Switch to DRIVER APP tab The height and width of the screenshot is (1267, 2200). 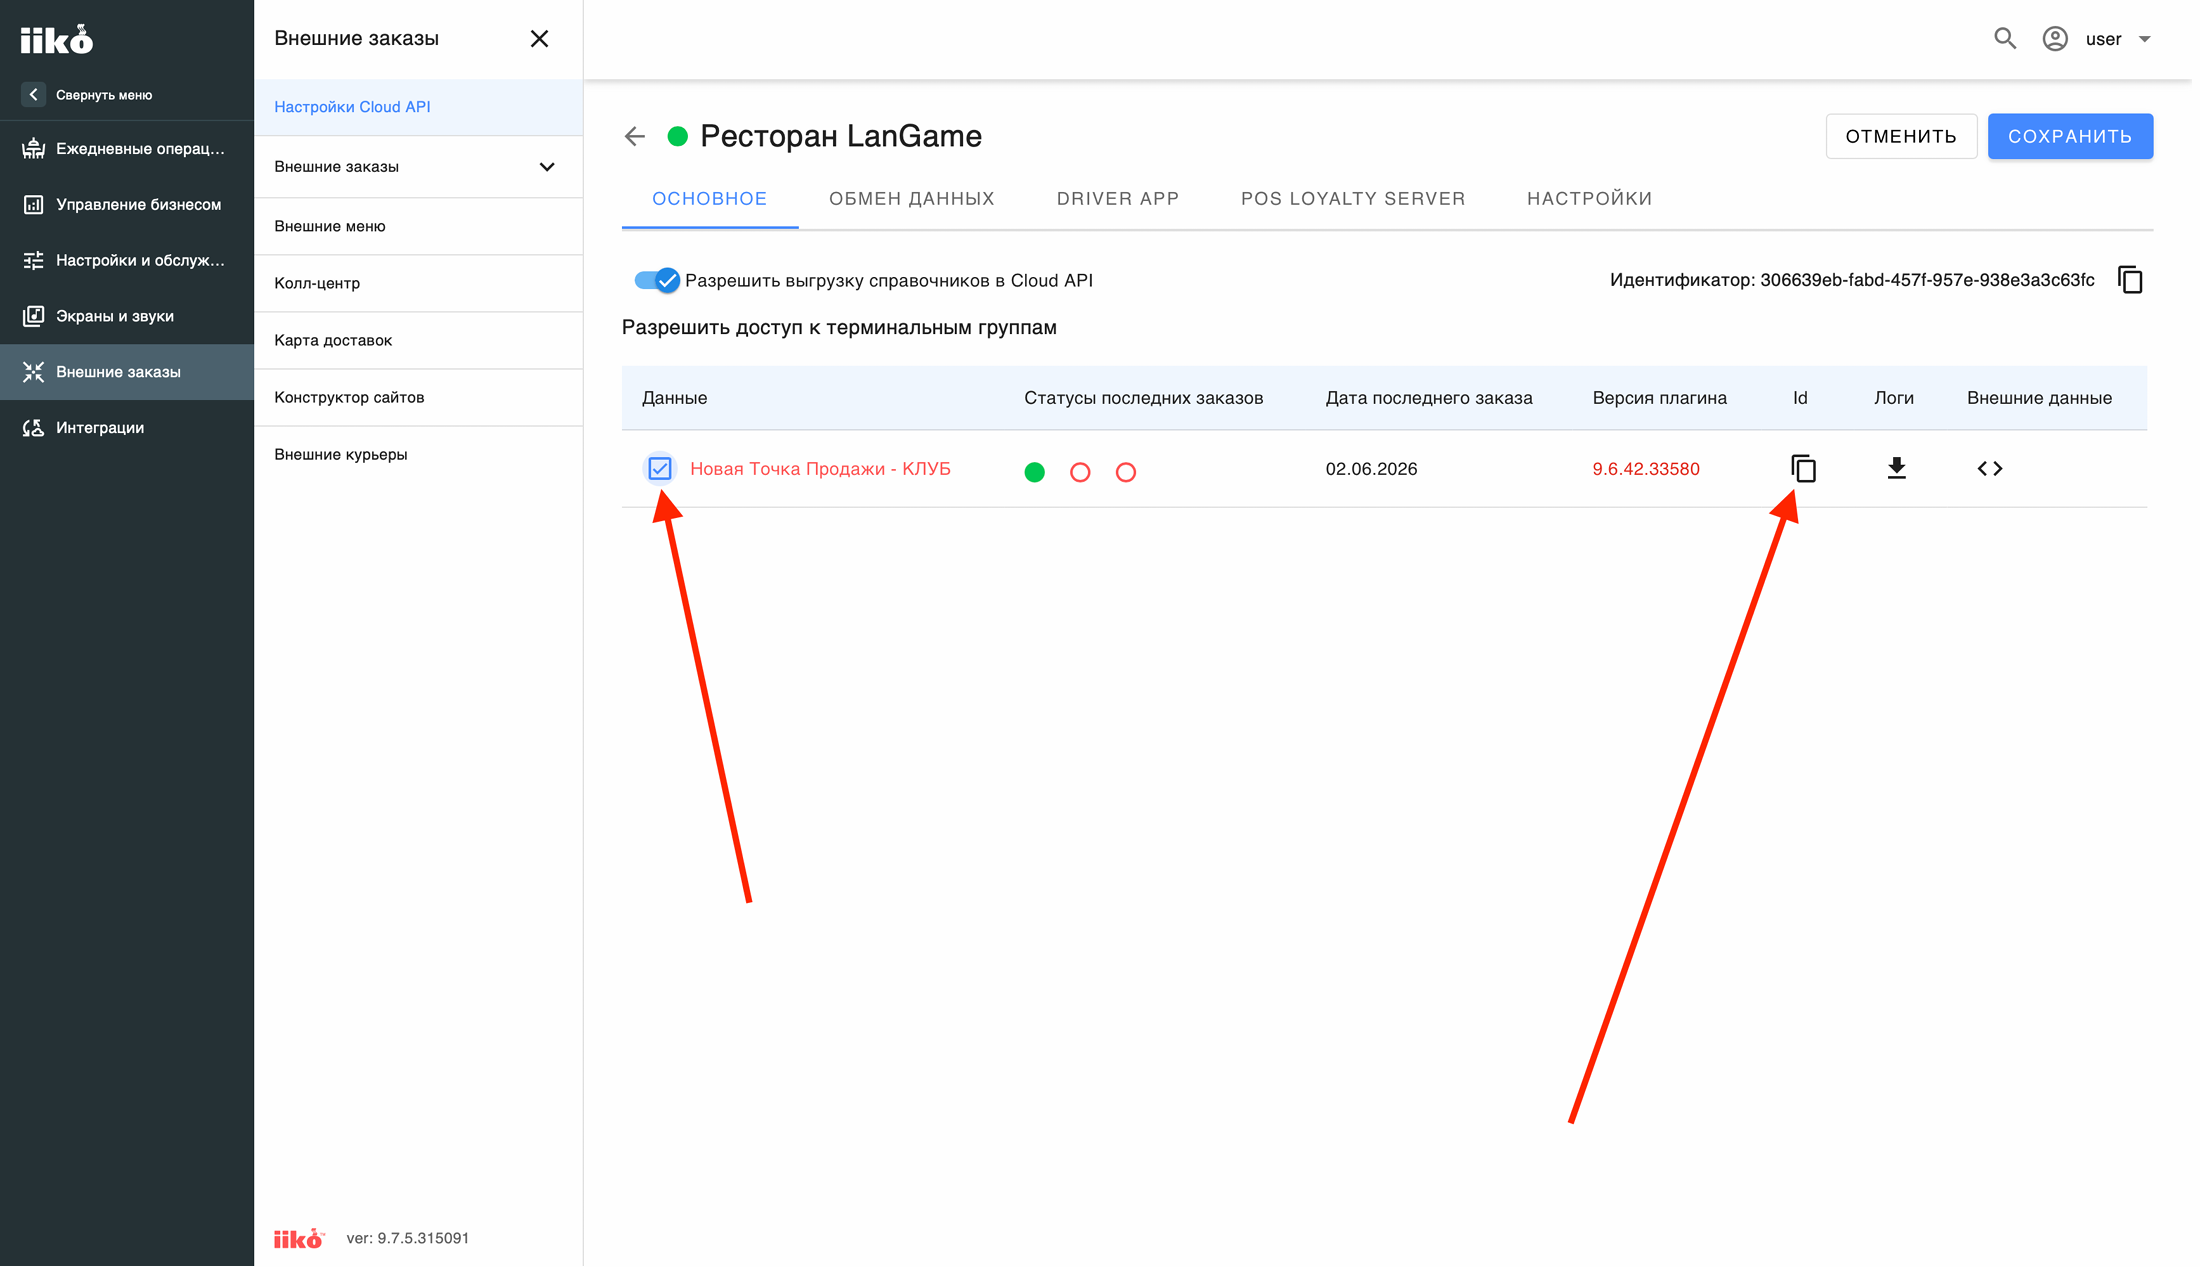(1118, 199)
